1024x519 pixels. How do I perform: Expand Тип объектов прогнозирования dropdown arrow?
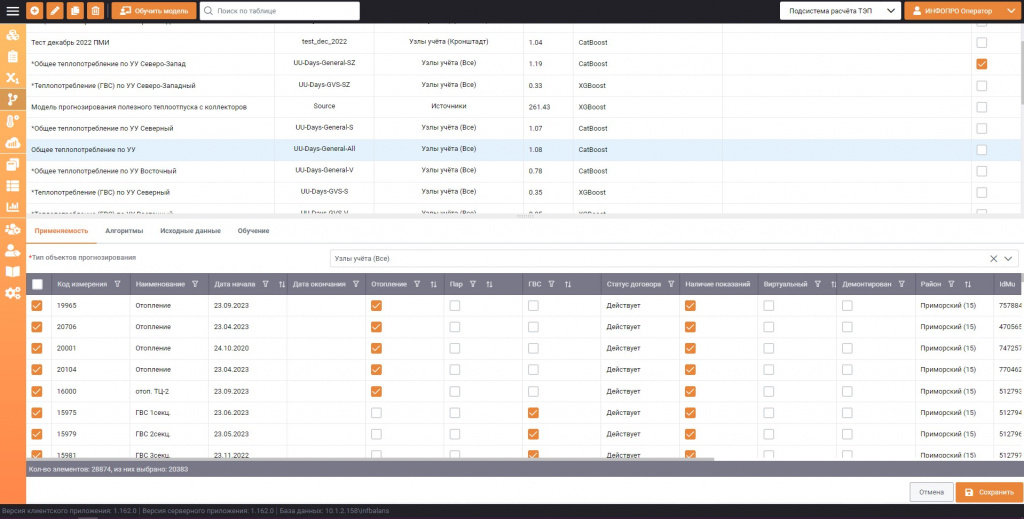coord(1008,259)
